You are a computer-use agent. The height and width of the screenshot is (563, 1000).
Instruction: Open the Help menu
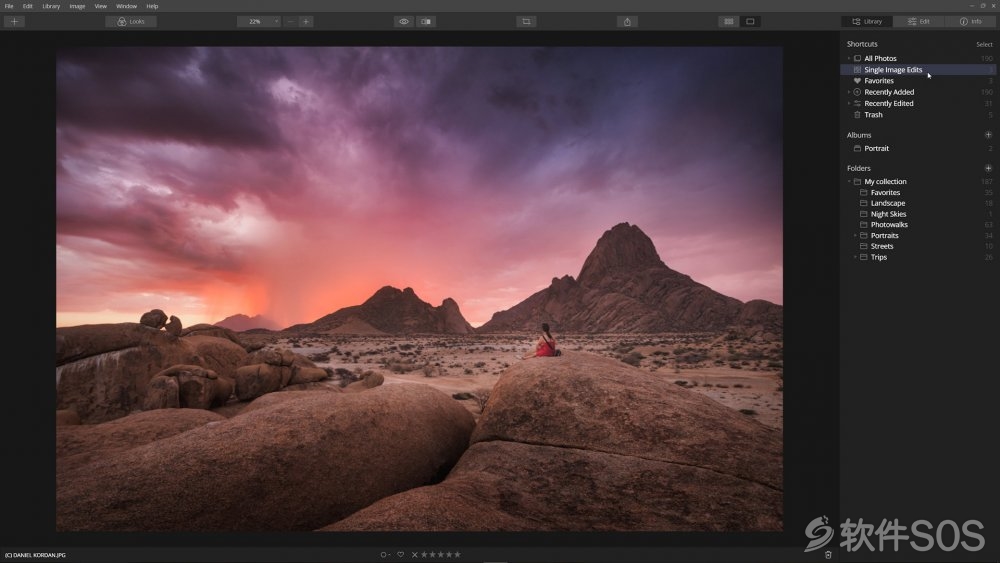click(152, 6)
